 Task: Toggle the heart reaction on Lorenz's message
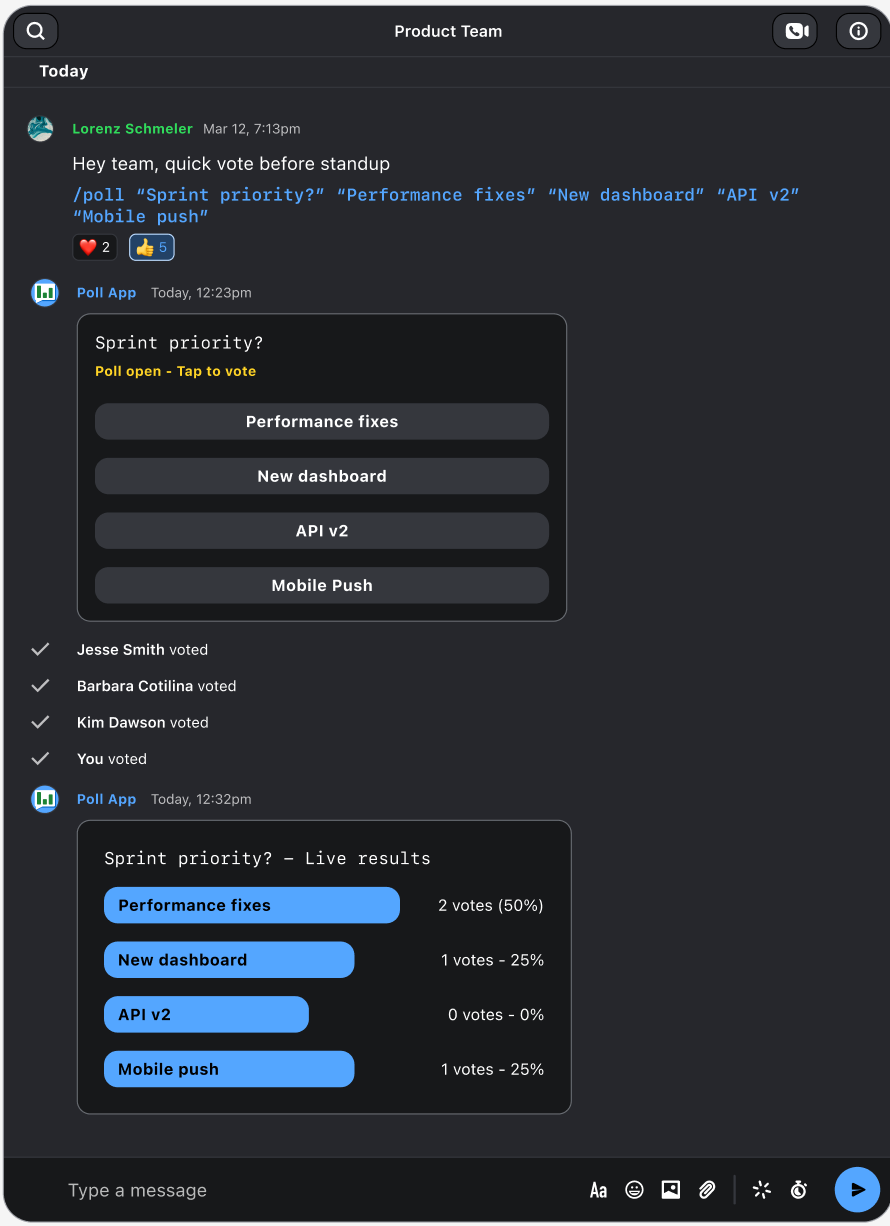click(95, 247)
